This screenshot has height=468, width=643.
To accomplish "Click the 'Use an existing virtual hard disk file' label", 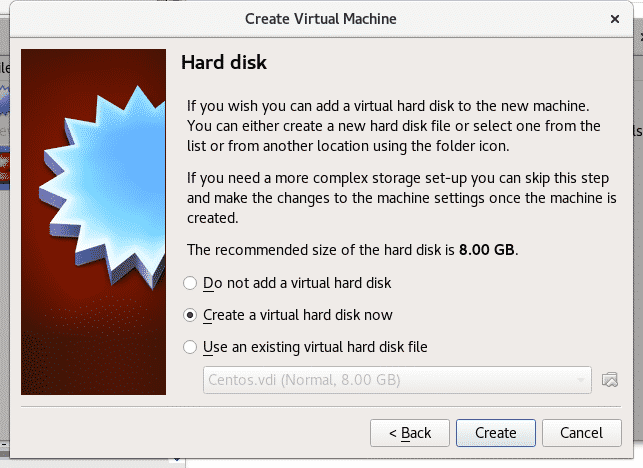I will pyautogui.click(x=315, y=347).
